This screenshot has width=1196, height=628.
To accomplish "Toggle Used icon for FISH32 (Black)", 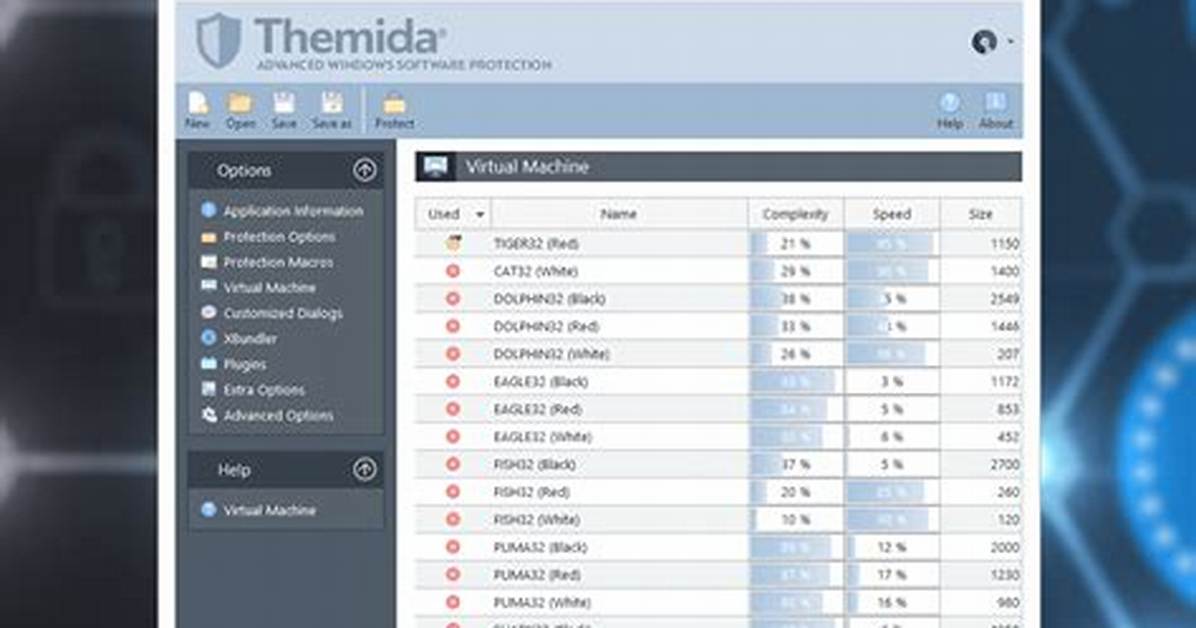I will point(453,464).
